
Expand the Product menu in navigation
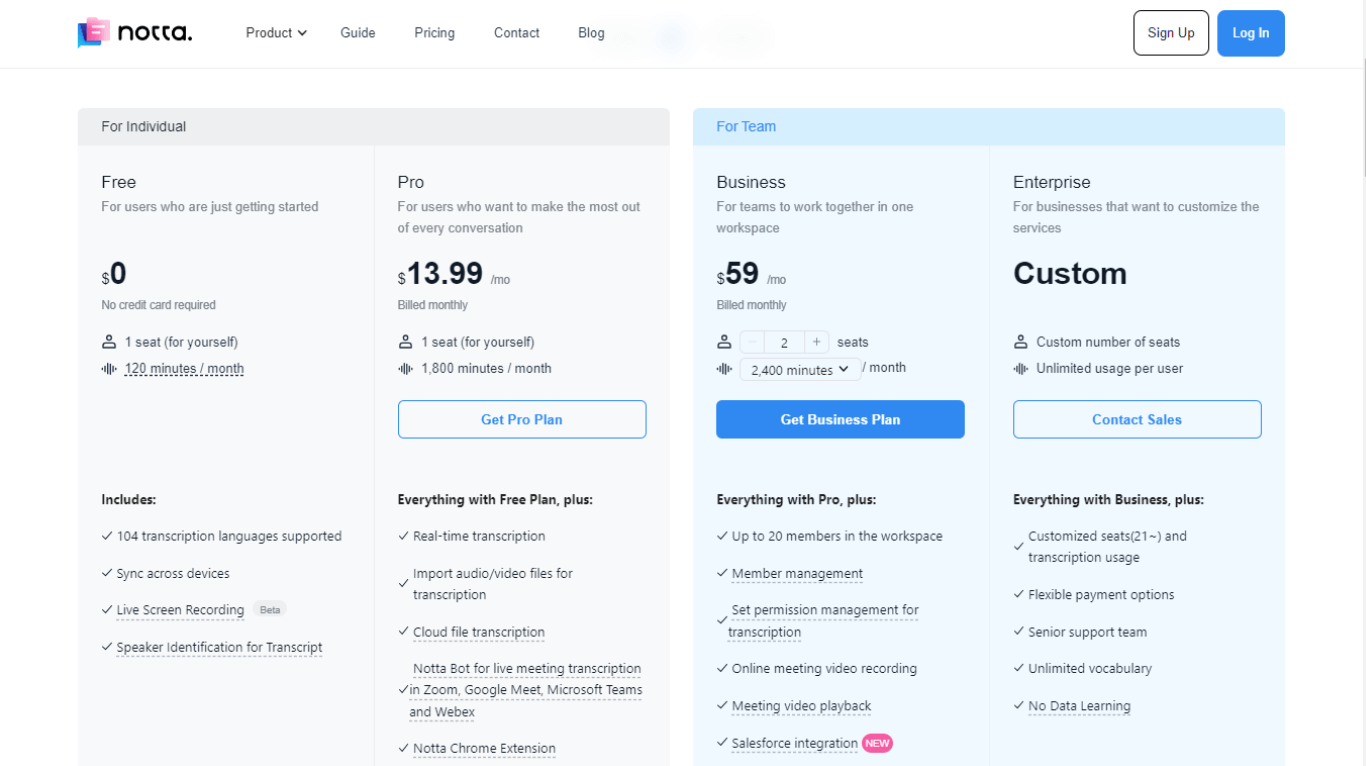(x=276, y=33)
